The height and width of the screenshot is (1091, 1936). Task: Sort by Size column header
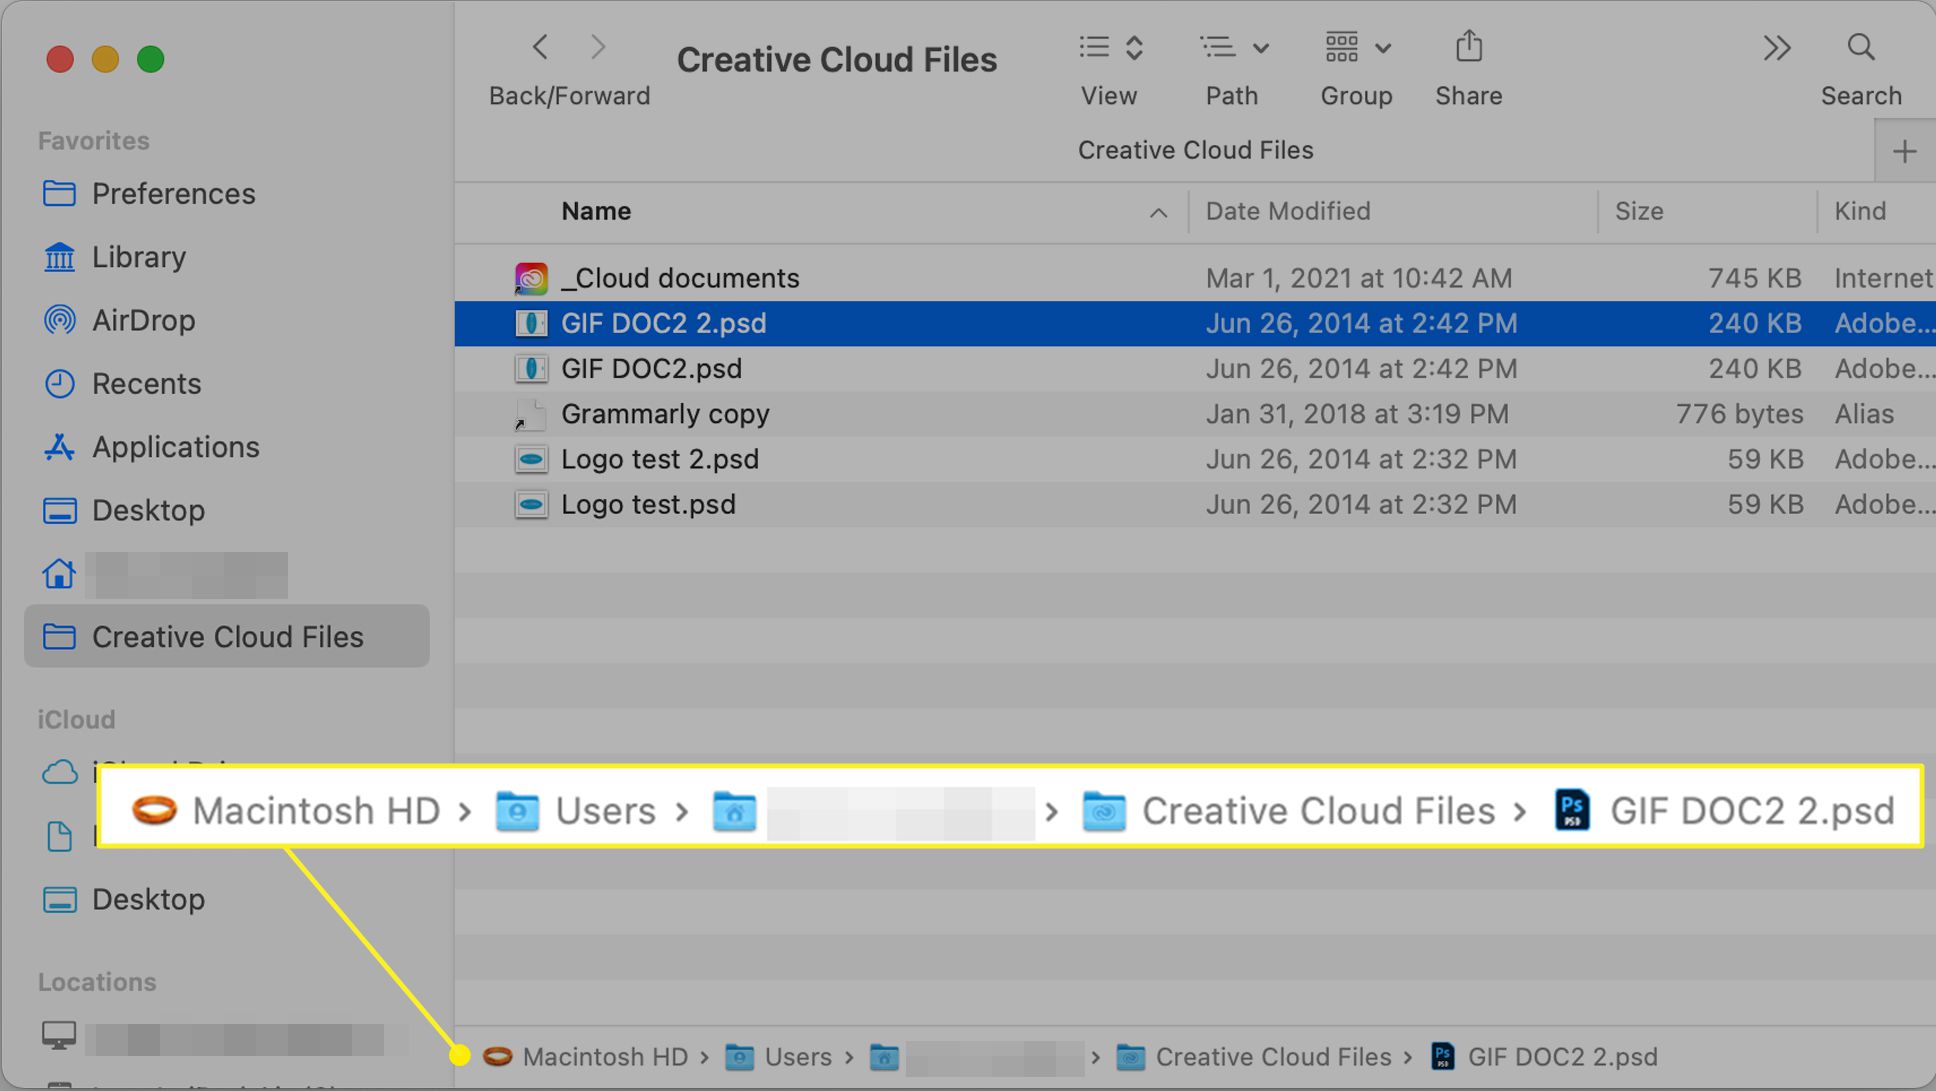click(1639, 211)
